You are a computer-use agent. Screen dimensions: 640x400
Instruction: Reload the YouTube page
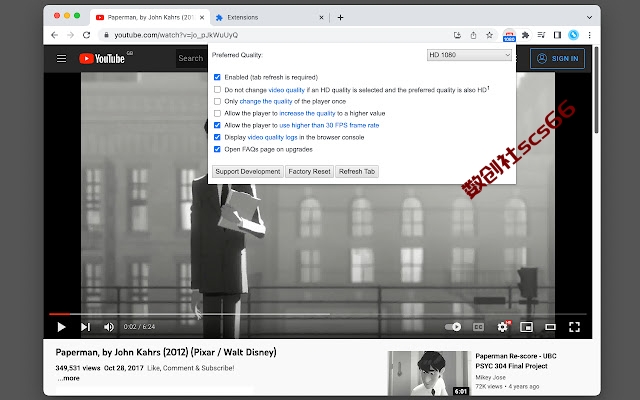point(87,35)
